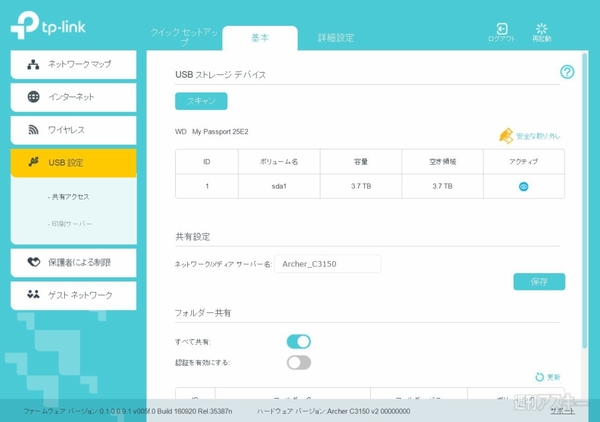
Task: Click the safe removal eject icon
Action: tap(506, 136)
